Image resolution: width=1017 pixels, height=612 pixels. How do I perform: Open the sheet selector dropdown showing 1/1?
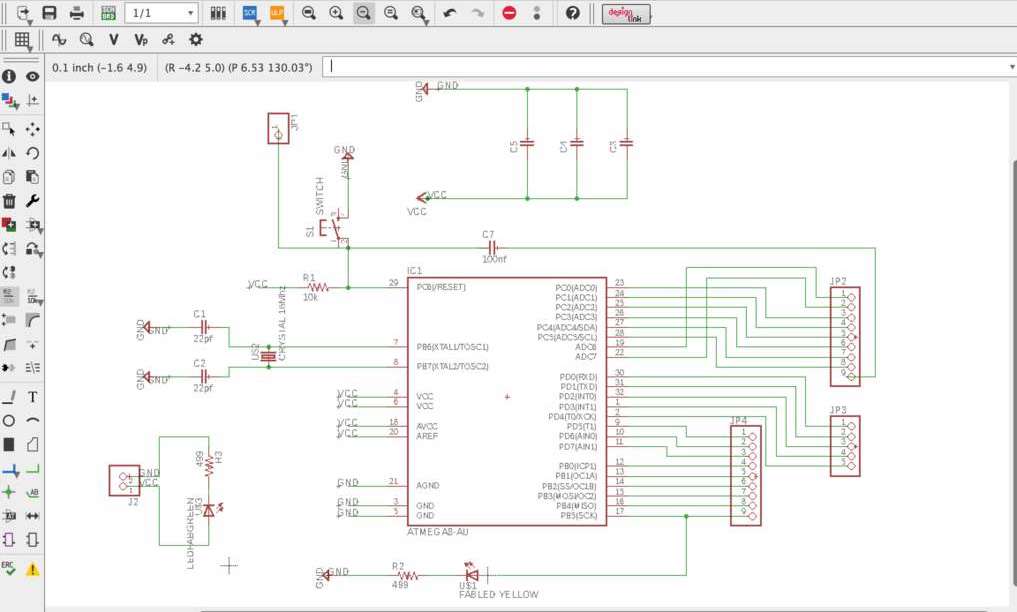click(x=162, y=13)
